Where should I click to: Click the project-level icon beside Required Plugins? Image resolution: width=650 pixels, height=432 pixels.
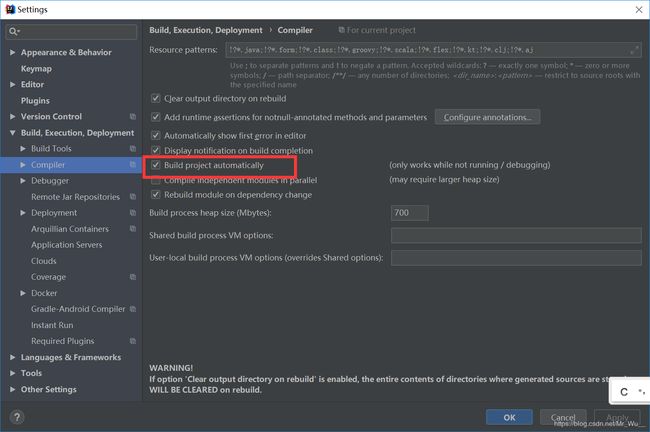point(133,341)
